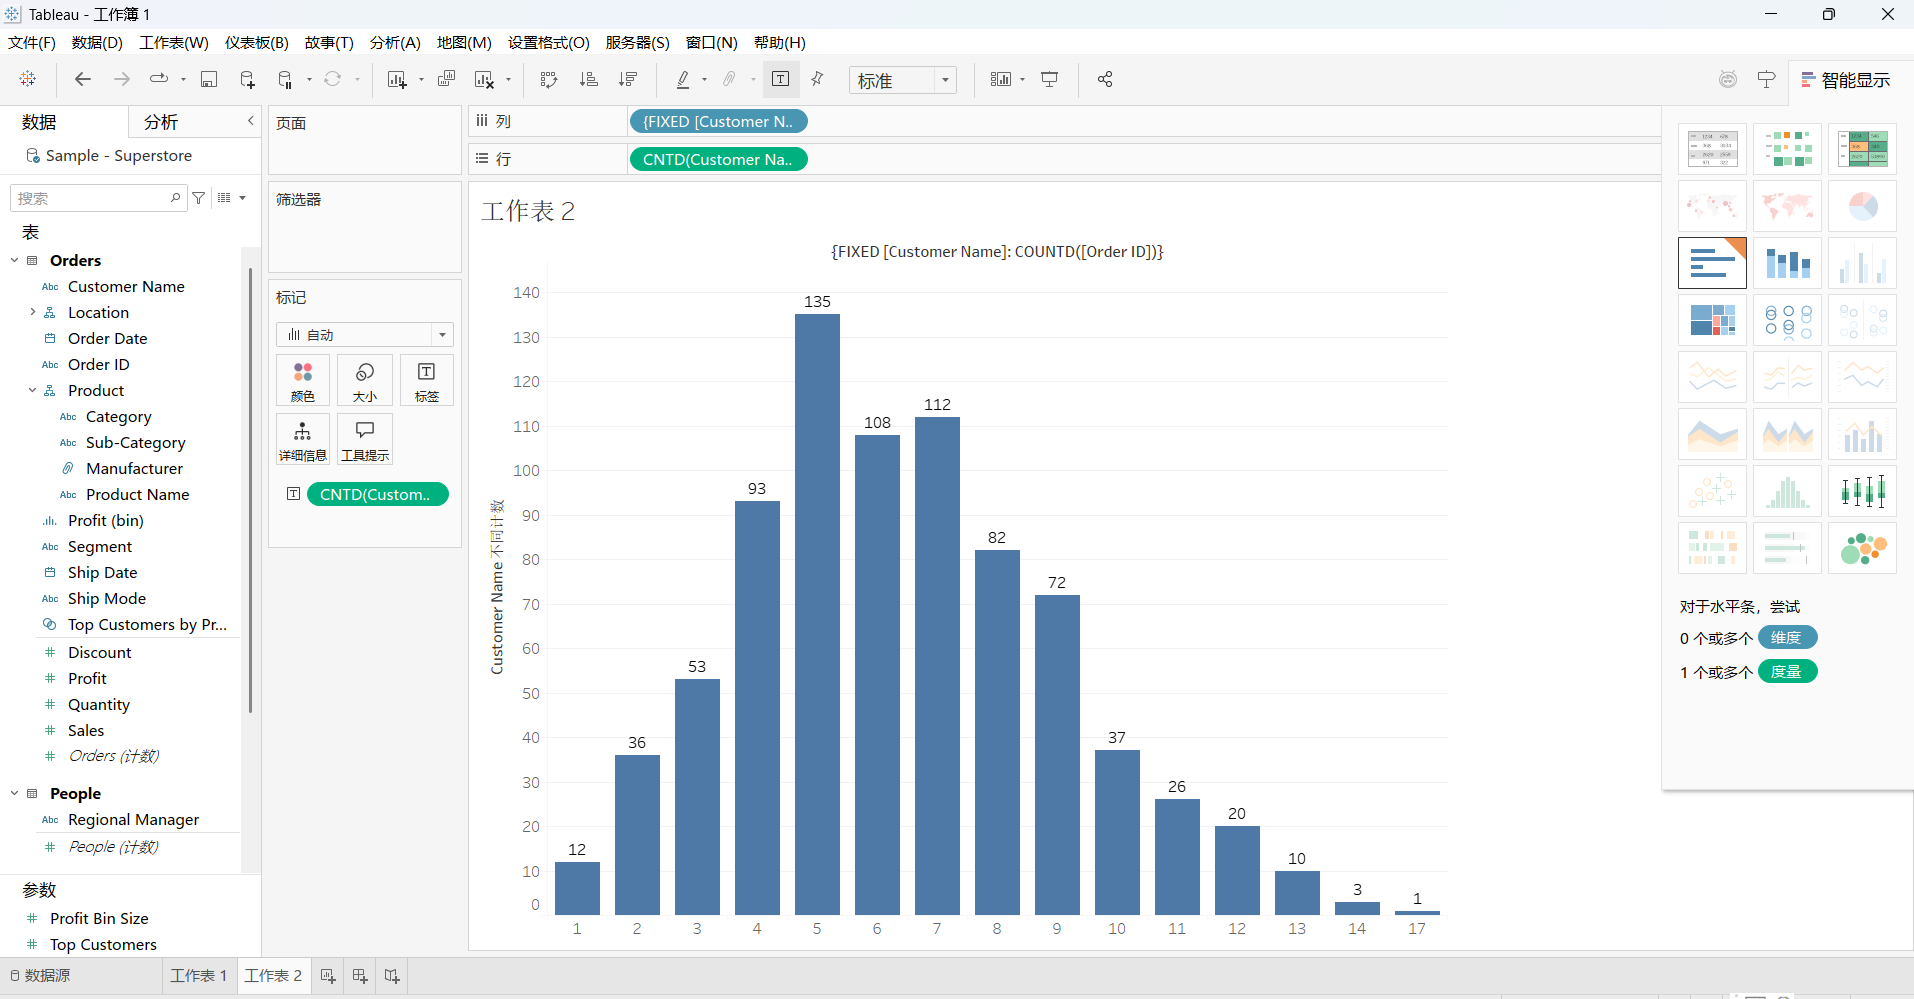The height and width of the screenshot is (999, 1914).
Task: Click the Save workbook icon
Action: point(209,79)
